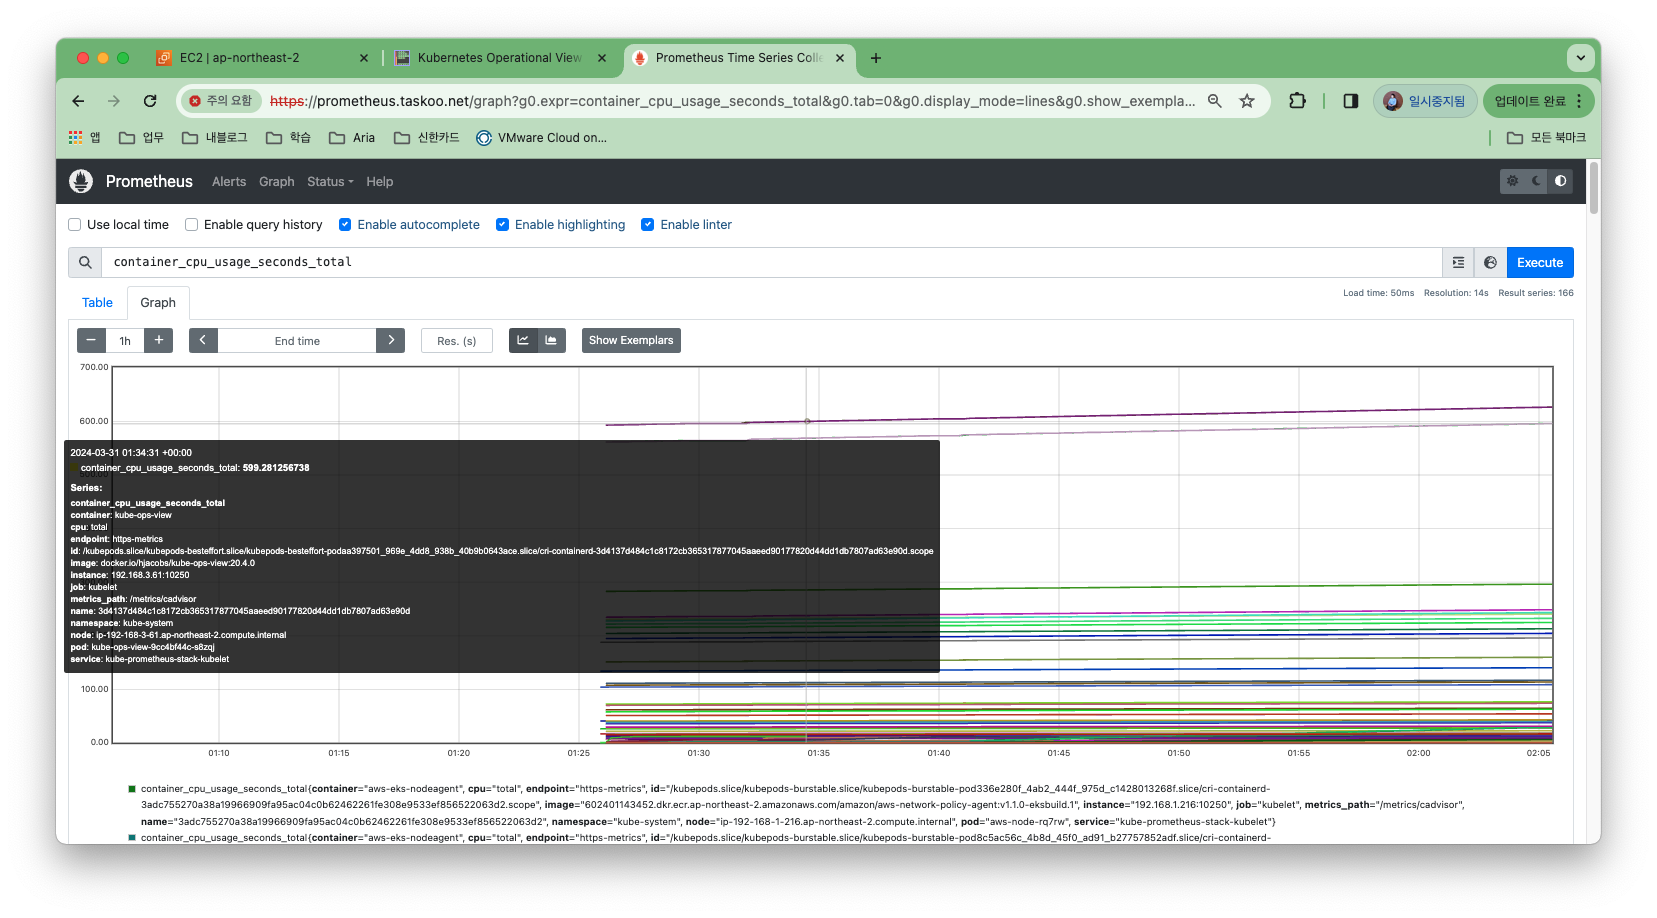Open browser zoom magnifier icon
The height and width of the screenshot is (918, 1657).
[x=1215, y=101]
